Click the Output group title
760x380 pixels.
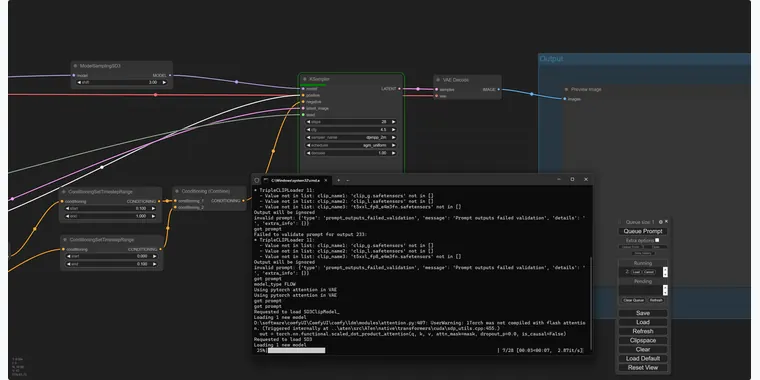tap(552, 59)
